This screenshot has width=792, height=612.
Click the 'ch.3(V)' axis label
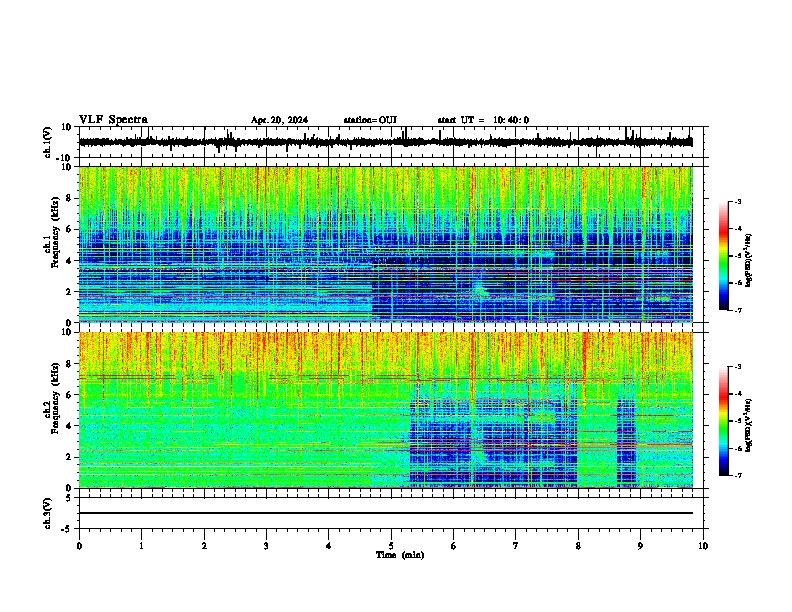[x=47, y=513]
